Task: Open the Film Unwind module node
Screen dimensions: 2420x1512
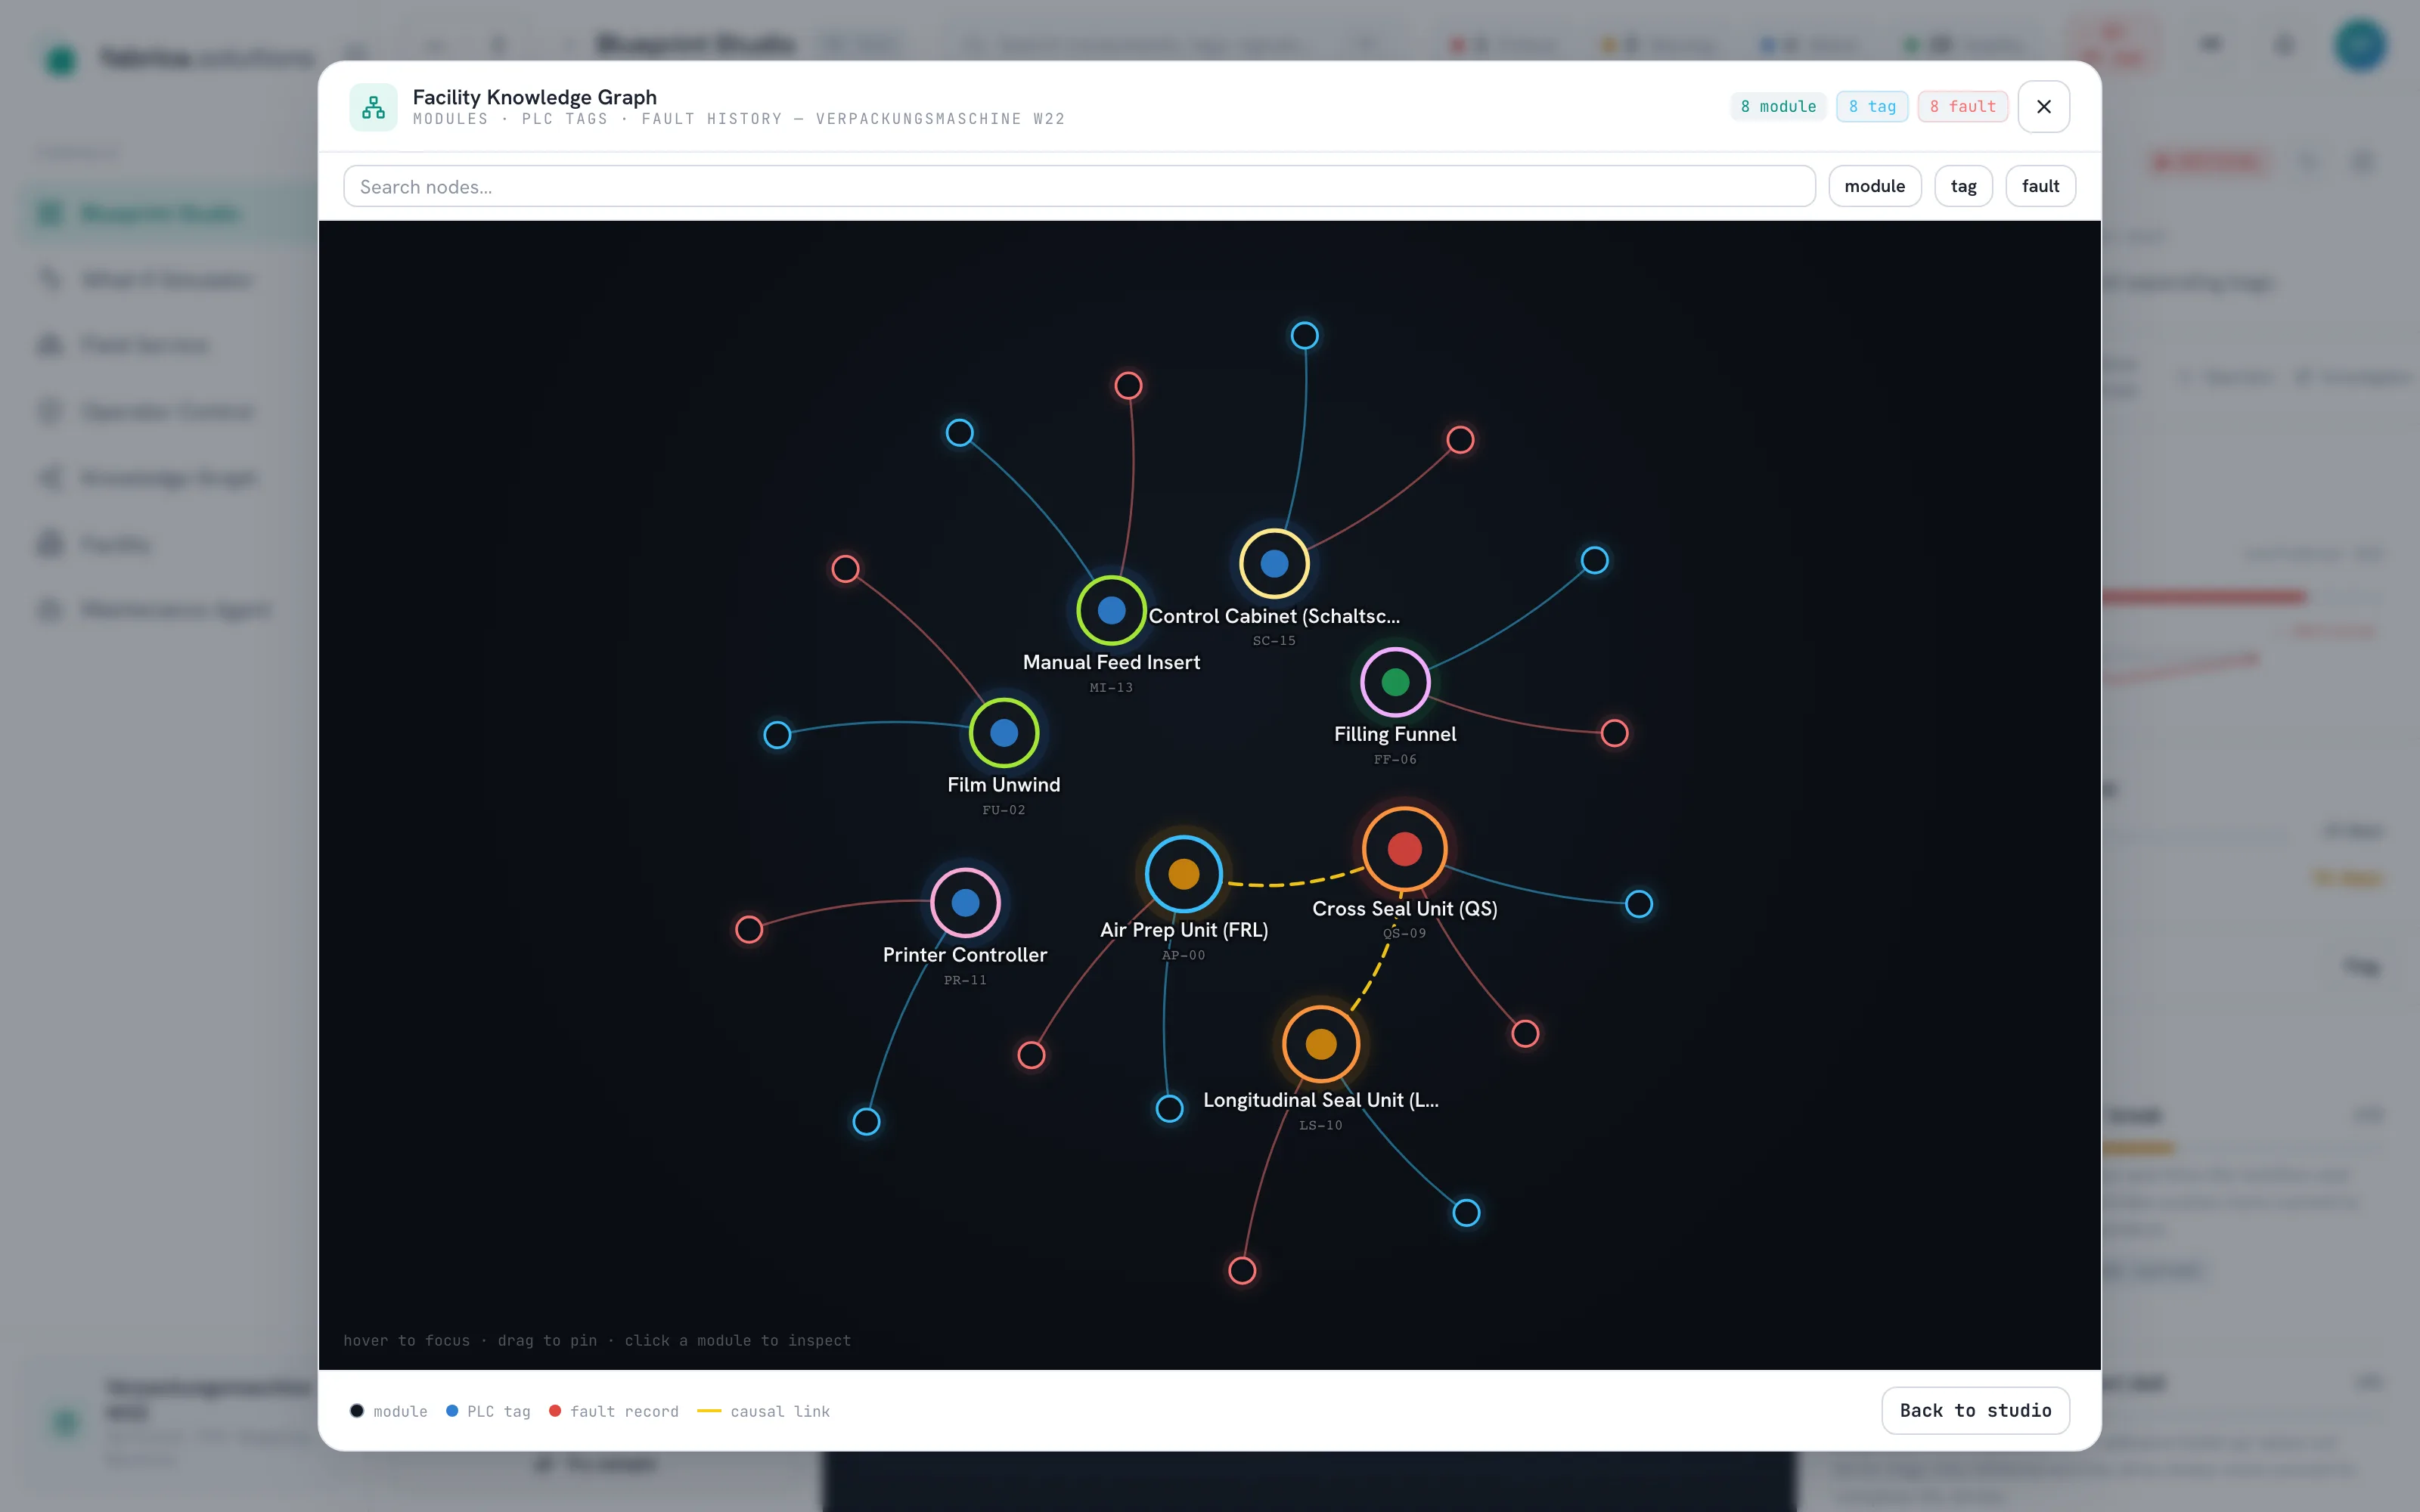Action: click(x=1004, y=733)
